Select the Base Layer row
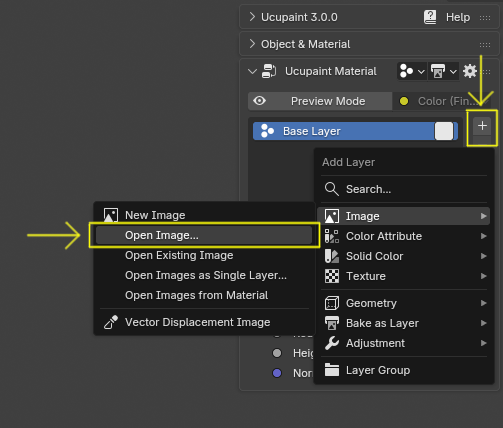Screen dimensions: 503x428 point(355,131)
